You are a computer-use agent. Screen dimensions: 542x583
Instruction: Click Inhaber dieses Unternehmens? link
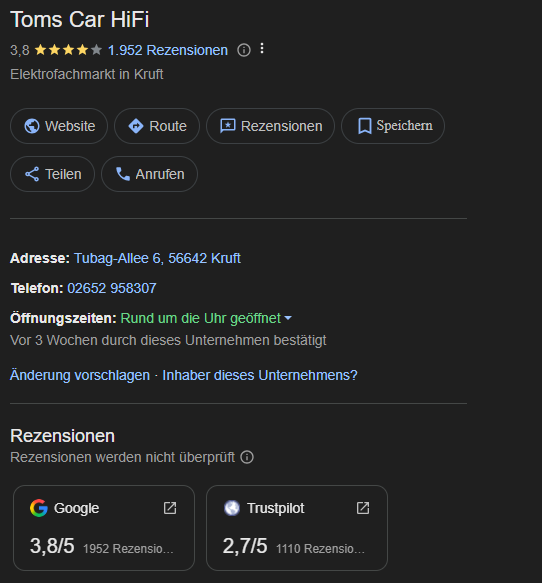(260, 375)
